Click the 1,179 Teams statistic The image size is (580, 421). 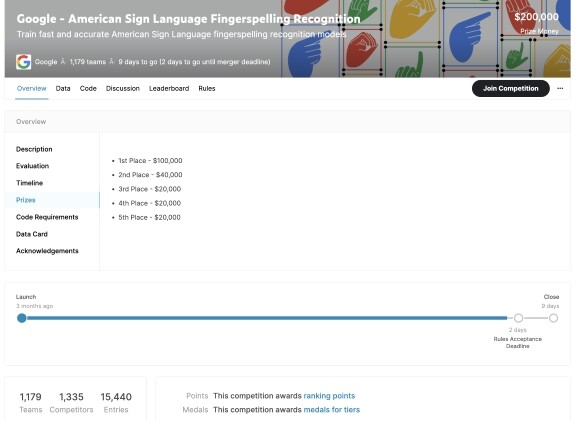[x=31, y=403]
